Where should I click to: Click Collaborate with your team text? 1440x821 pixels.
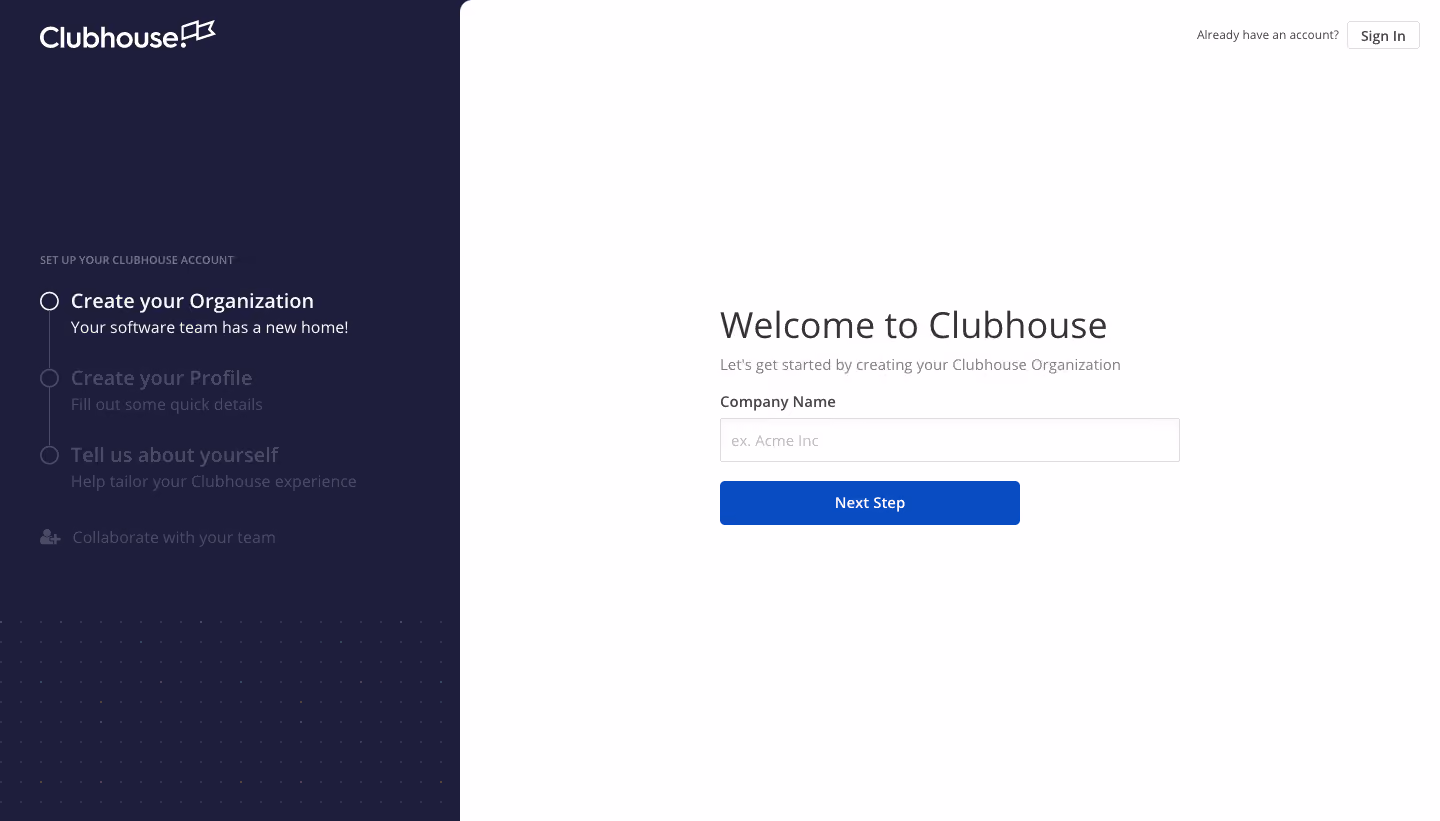click(174, 537)
